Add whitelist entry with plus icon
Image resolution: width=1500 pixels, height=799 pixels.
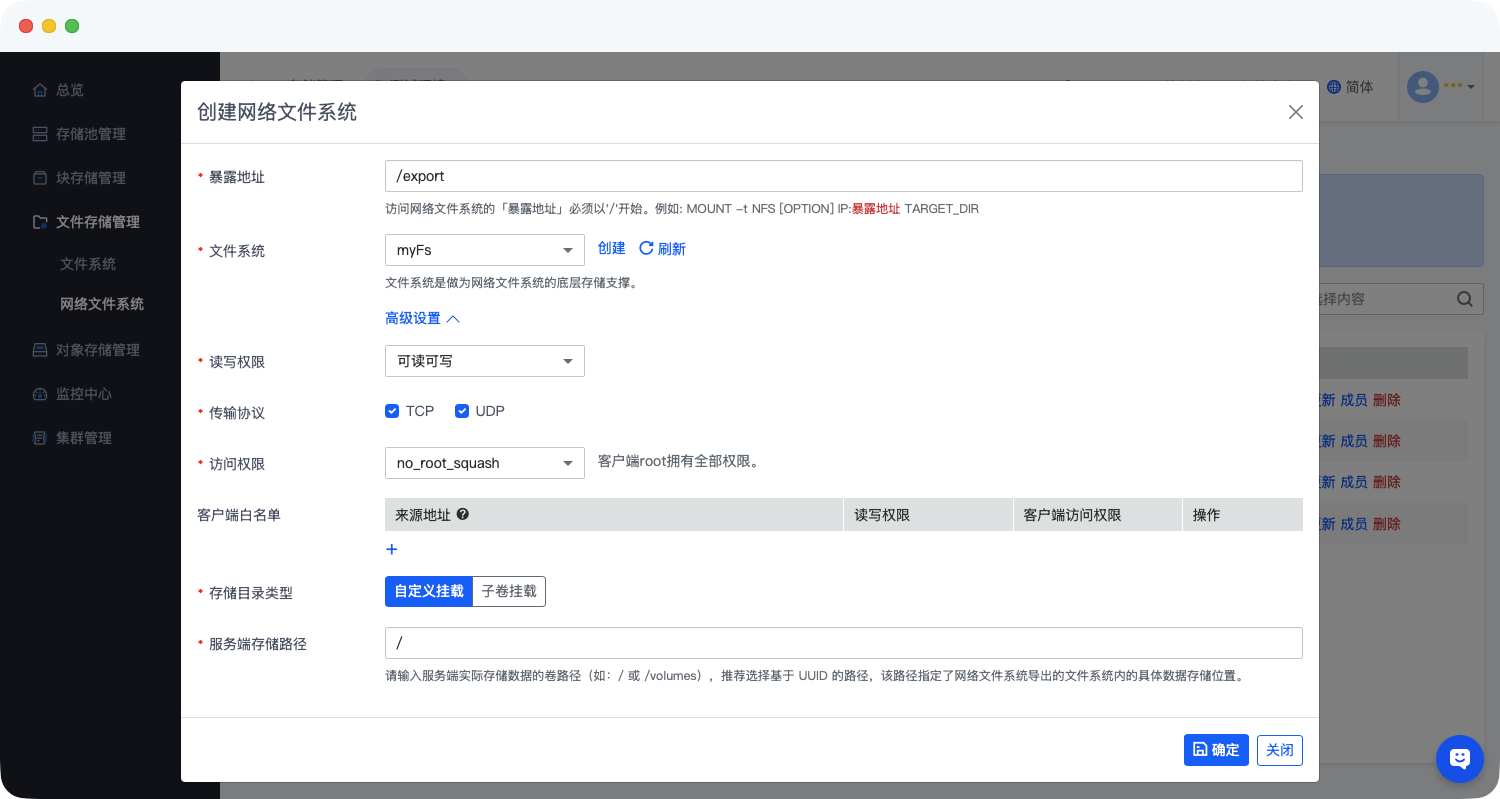point(392,549)
